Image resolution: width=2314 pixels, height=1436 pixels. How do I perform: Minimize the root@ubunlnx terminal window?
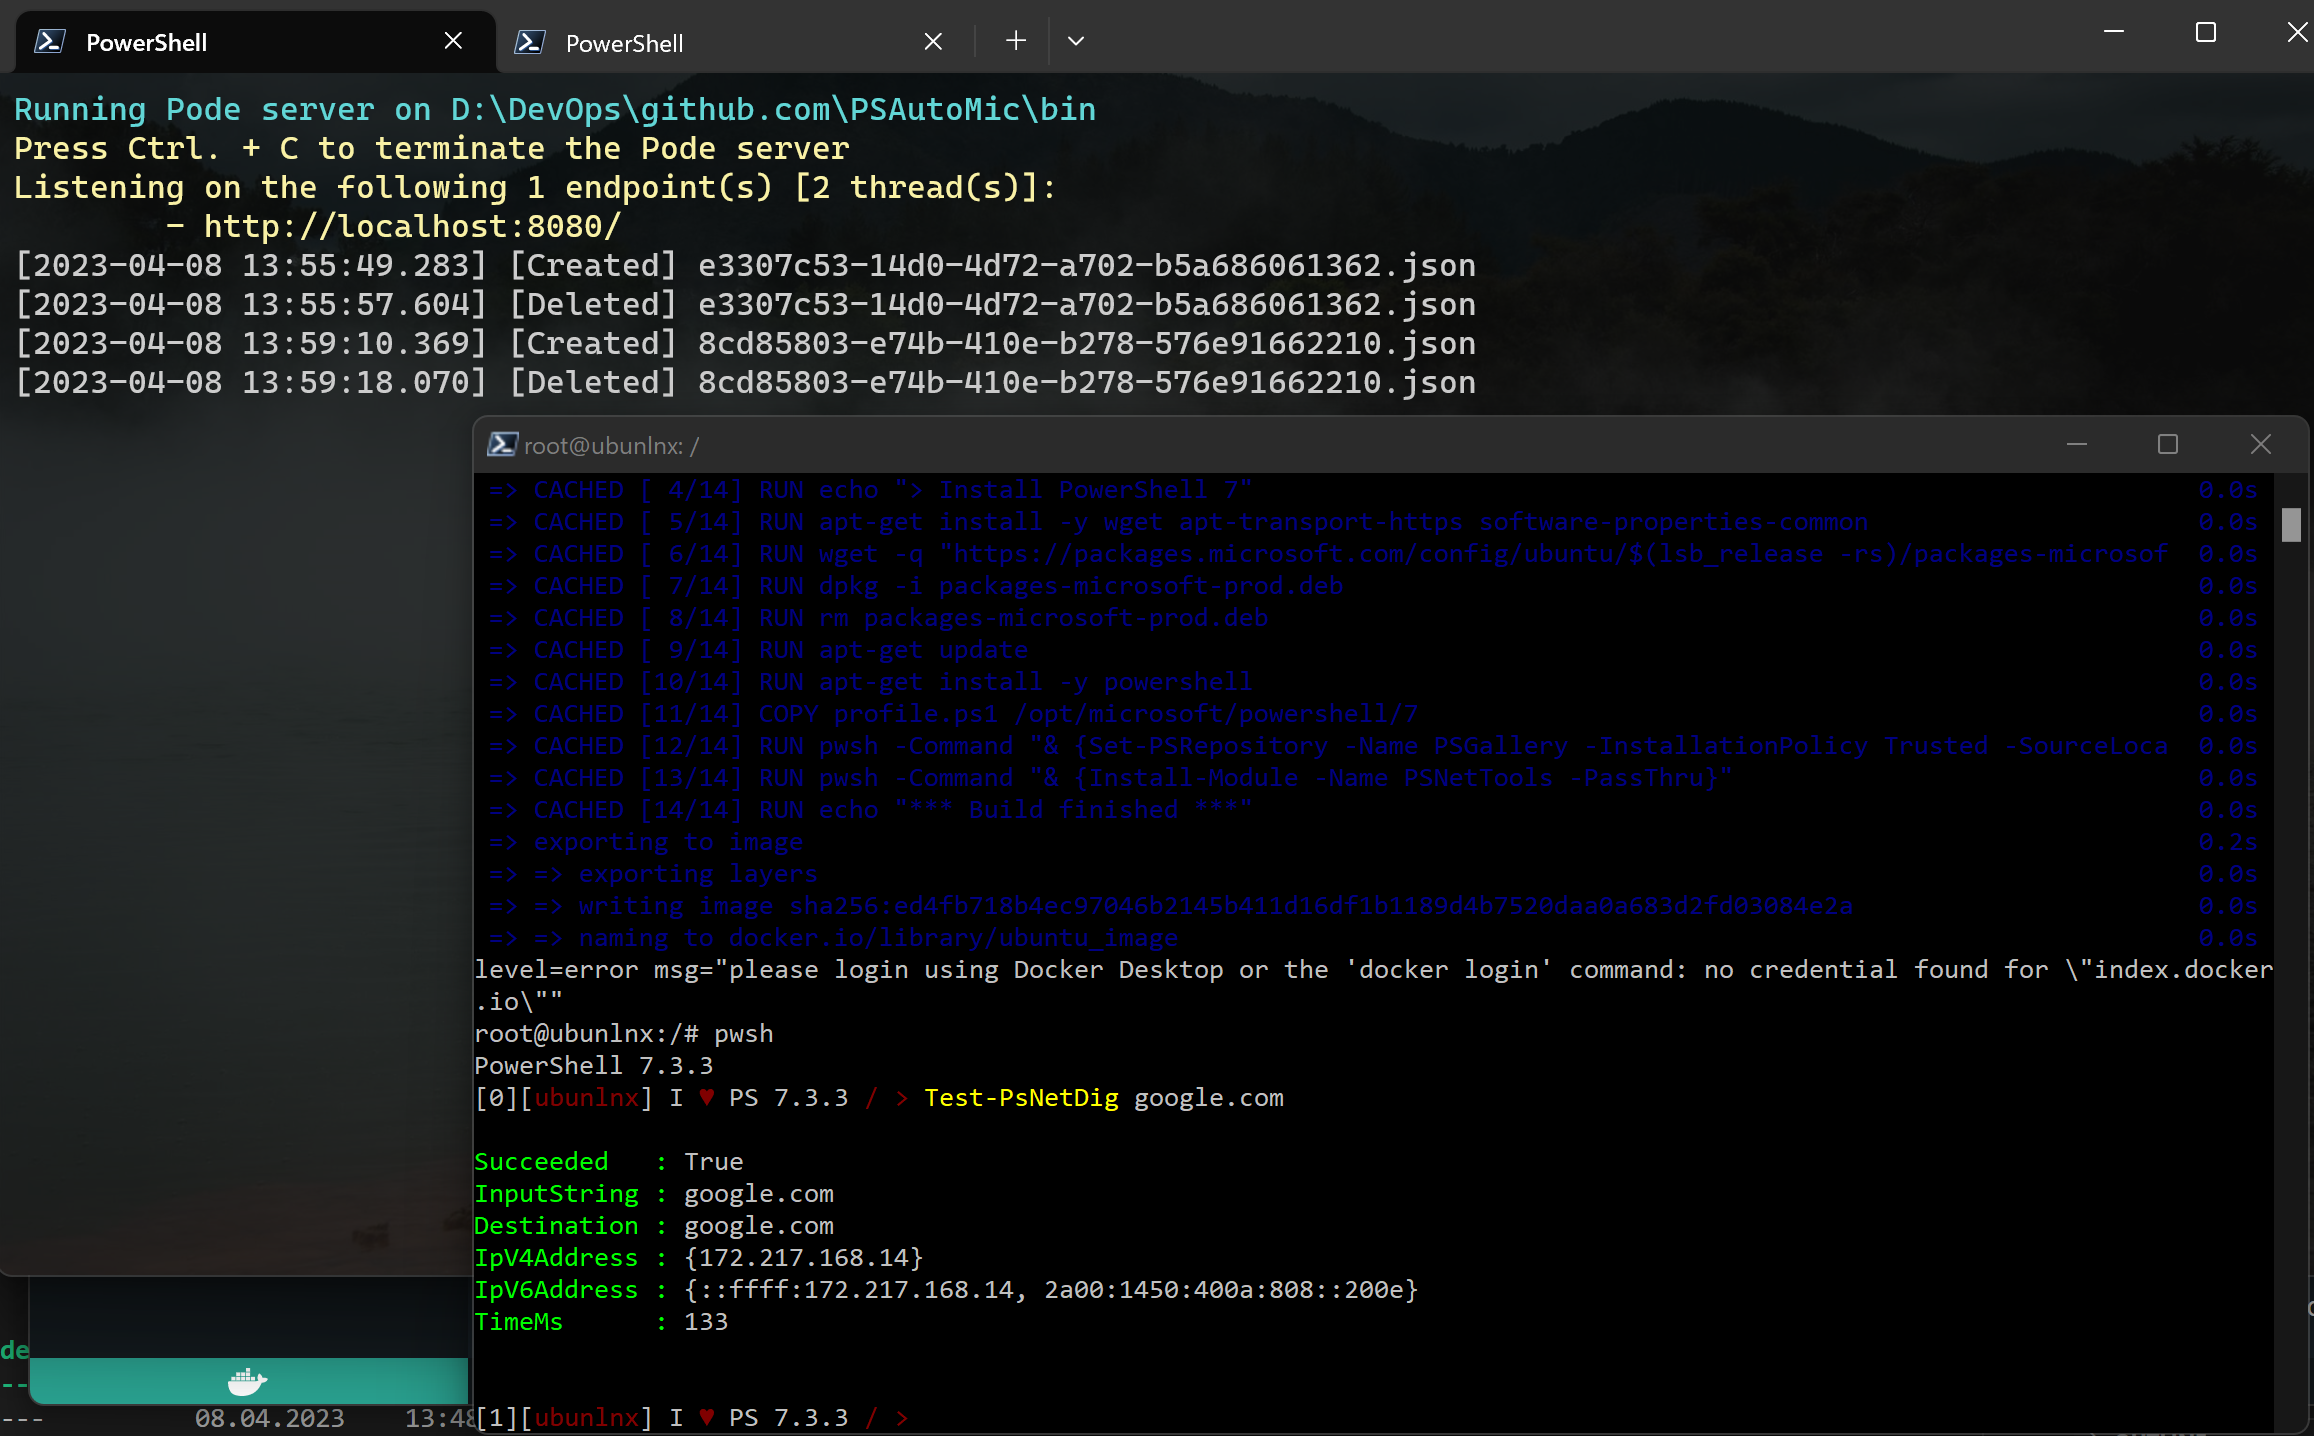(x=2076, y=444)
